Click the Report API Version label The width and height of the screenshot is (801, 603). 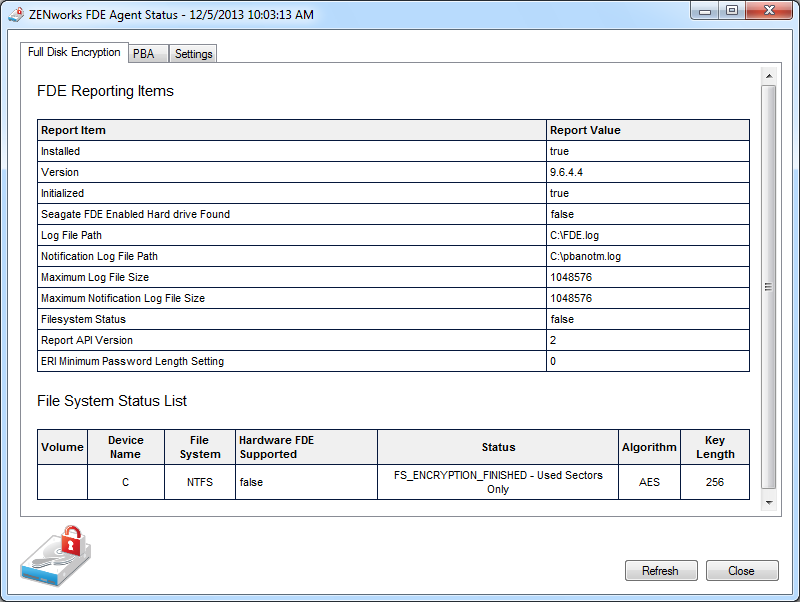click(x=87, y=340)
